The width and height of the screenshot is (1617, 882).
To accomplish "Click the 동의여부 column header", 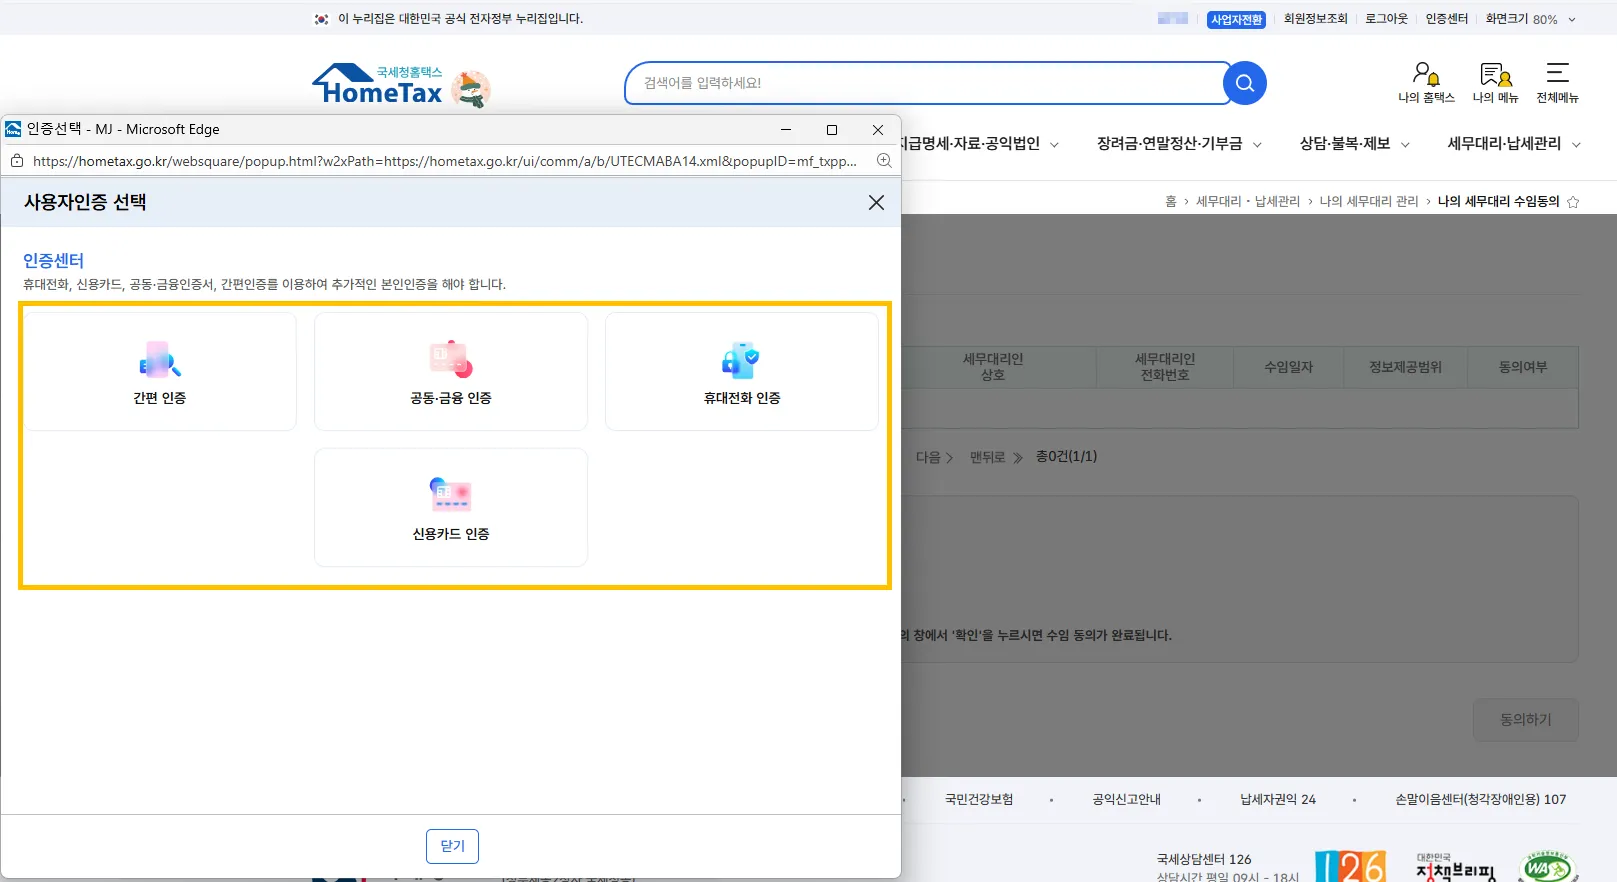I will pos(1523,367).
